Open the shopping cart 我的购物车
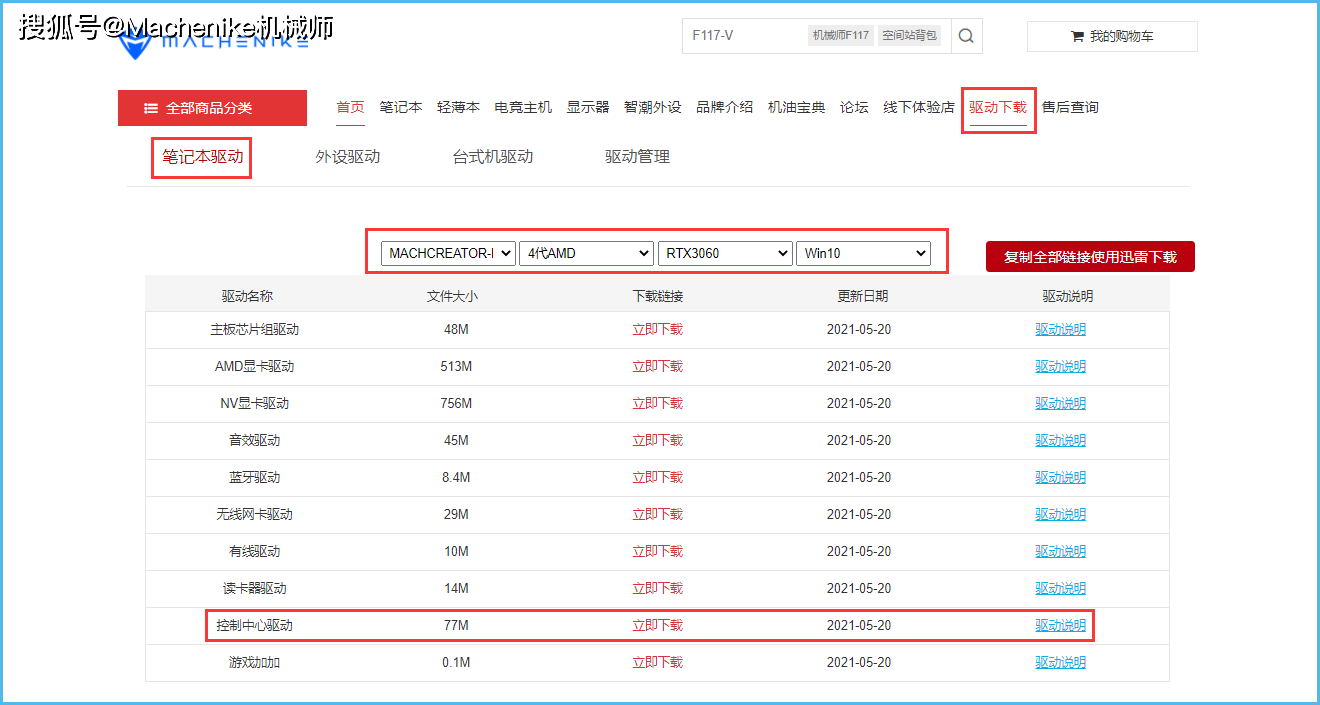 [1112, 36]
